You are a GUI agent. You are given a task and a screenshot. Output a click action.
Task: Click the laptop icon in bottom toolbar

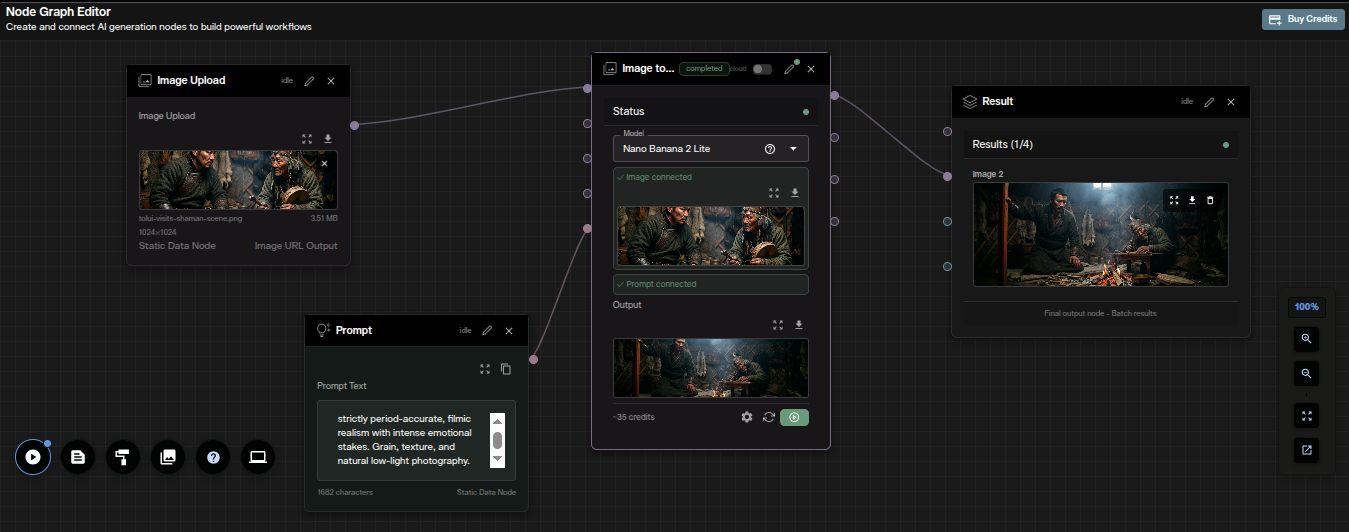258,457
